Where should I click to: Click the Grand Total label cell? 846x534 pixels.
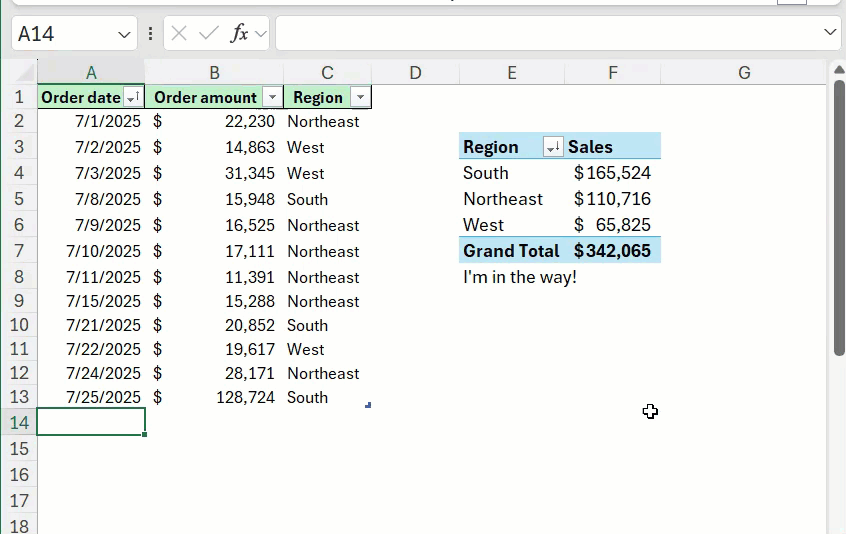click(512, 250)
